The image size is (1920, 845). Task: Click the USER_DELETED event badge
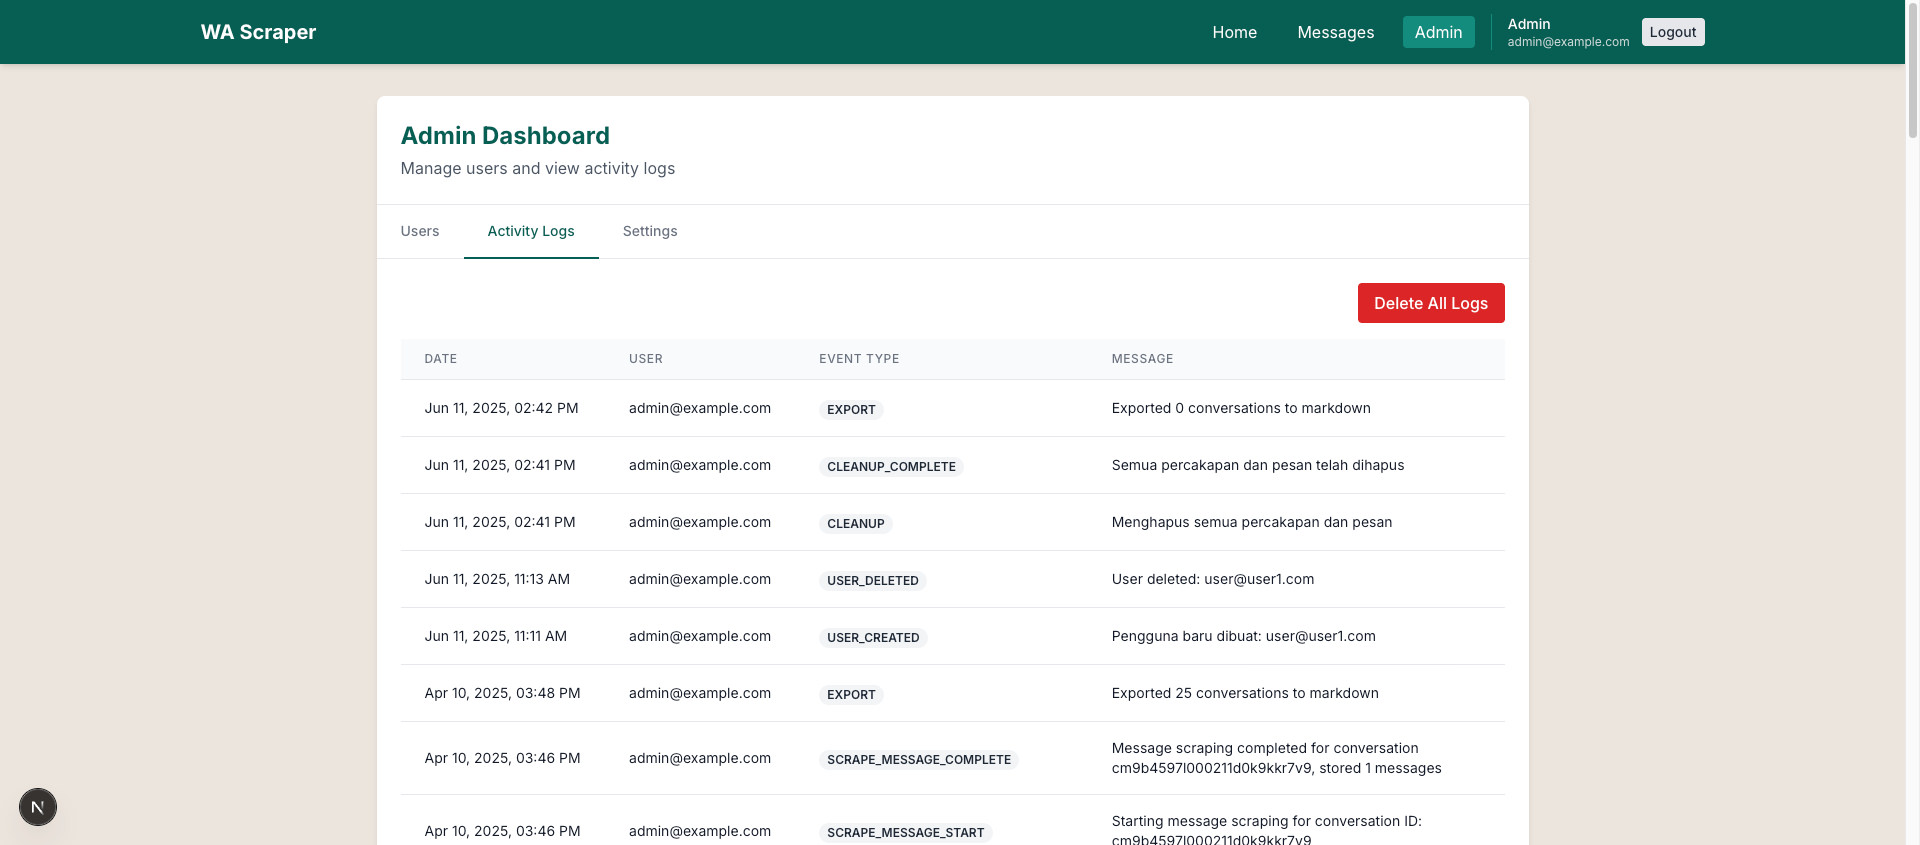click(x=872, y=581)
